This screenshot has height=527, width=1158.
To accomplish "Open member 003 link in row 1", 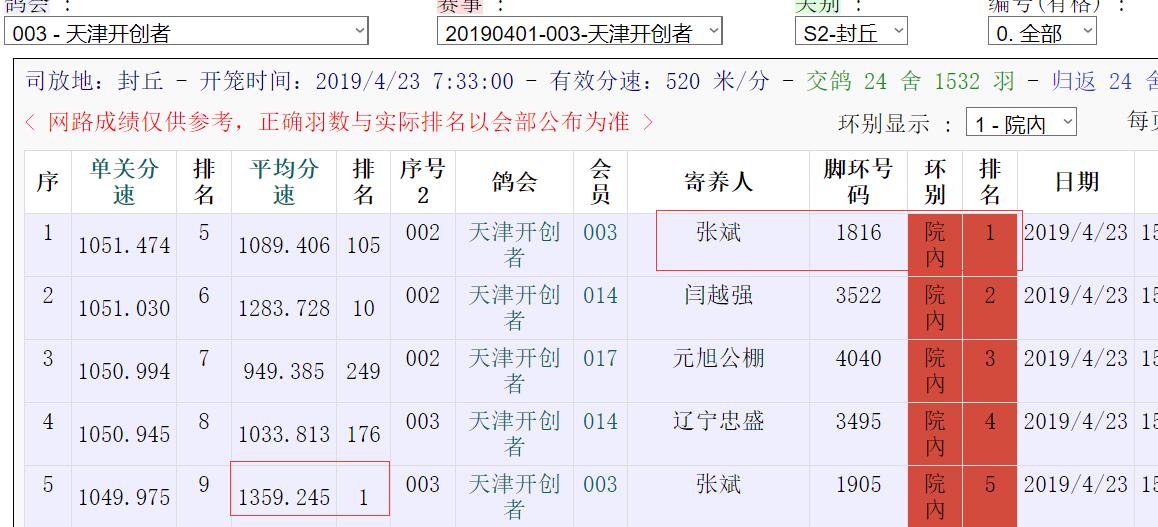I will pos(600,233).
